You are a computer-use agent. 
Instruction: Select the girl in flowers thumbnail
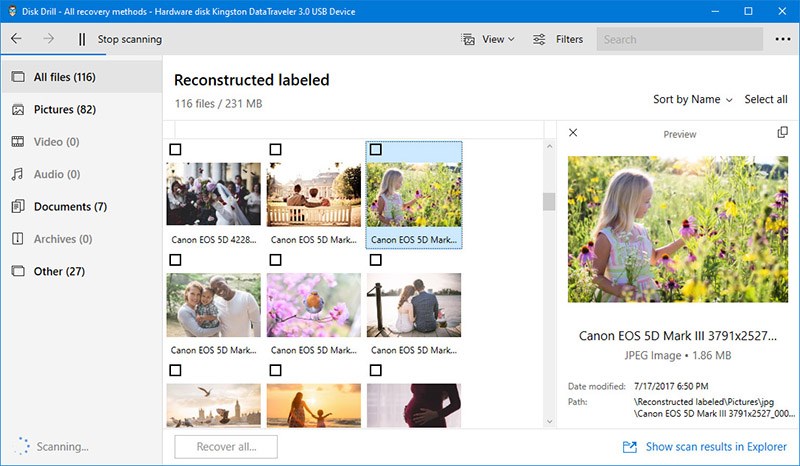(x=414, y=194)
